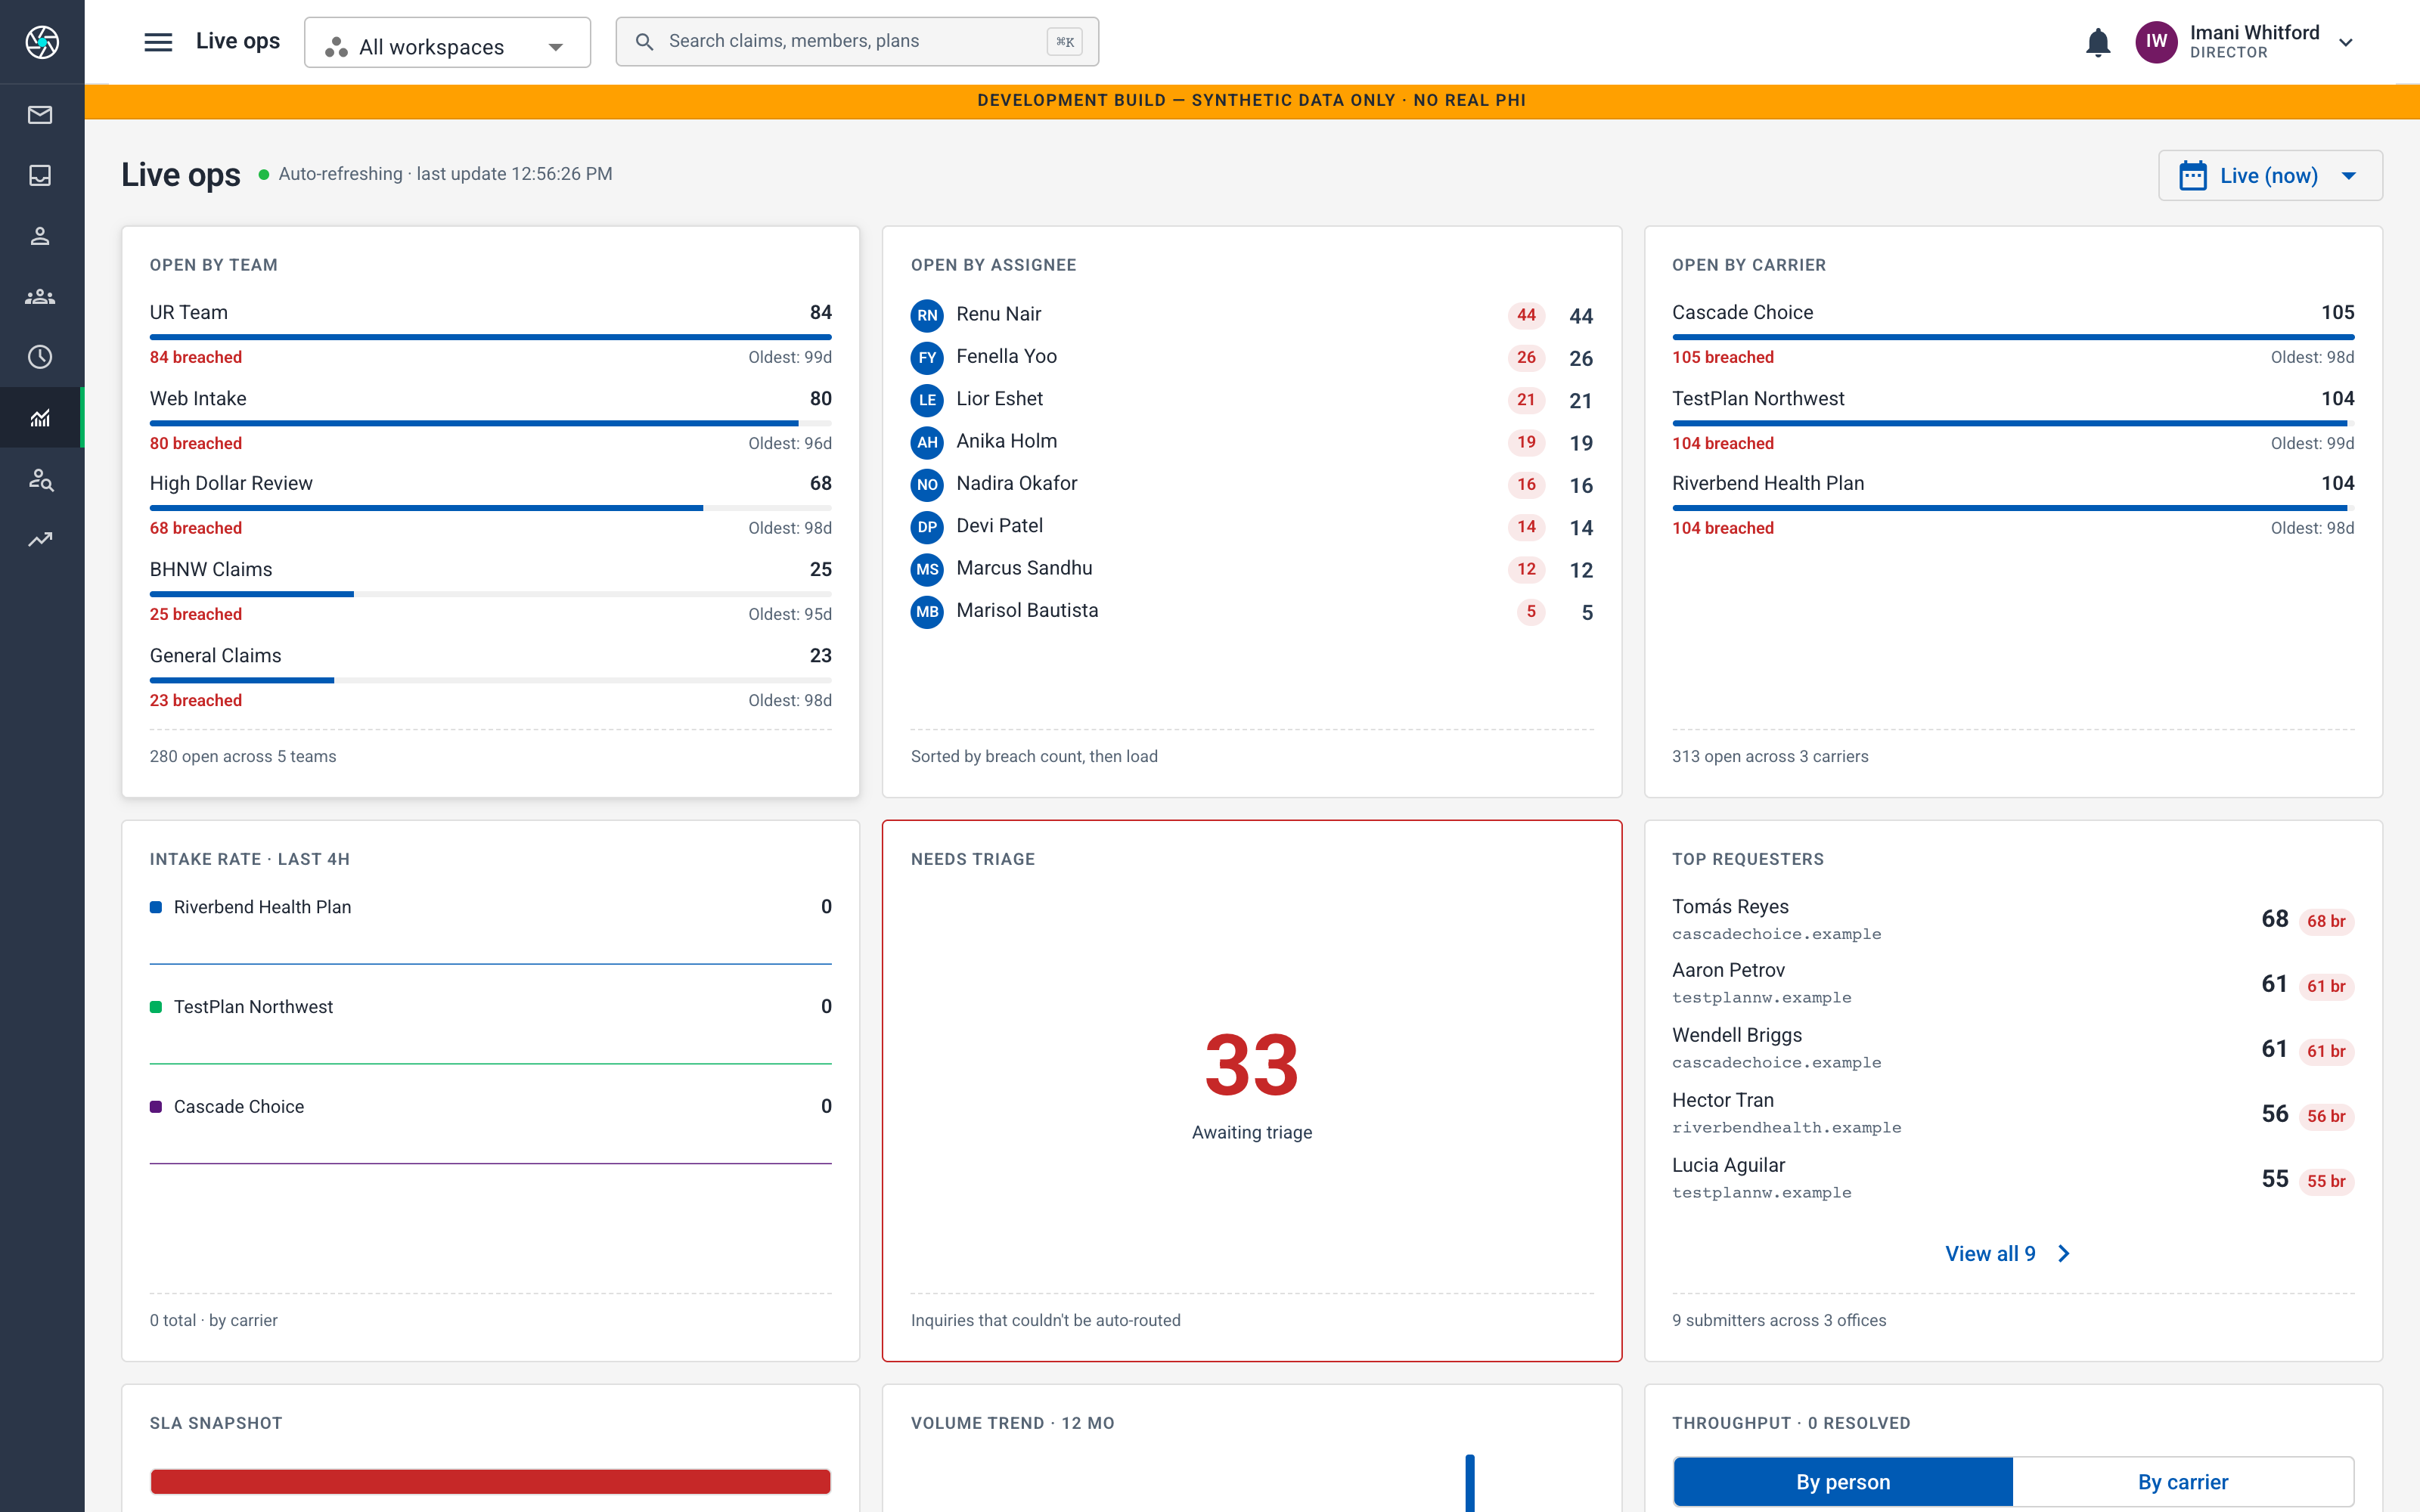2420x1512 pixels.
Task: Click Cascade Choice legend in Intake Rate
Action: 227,1107
